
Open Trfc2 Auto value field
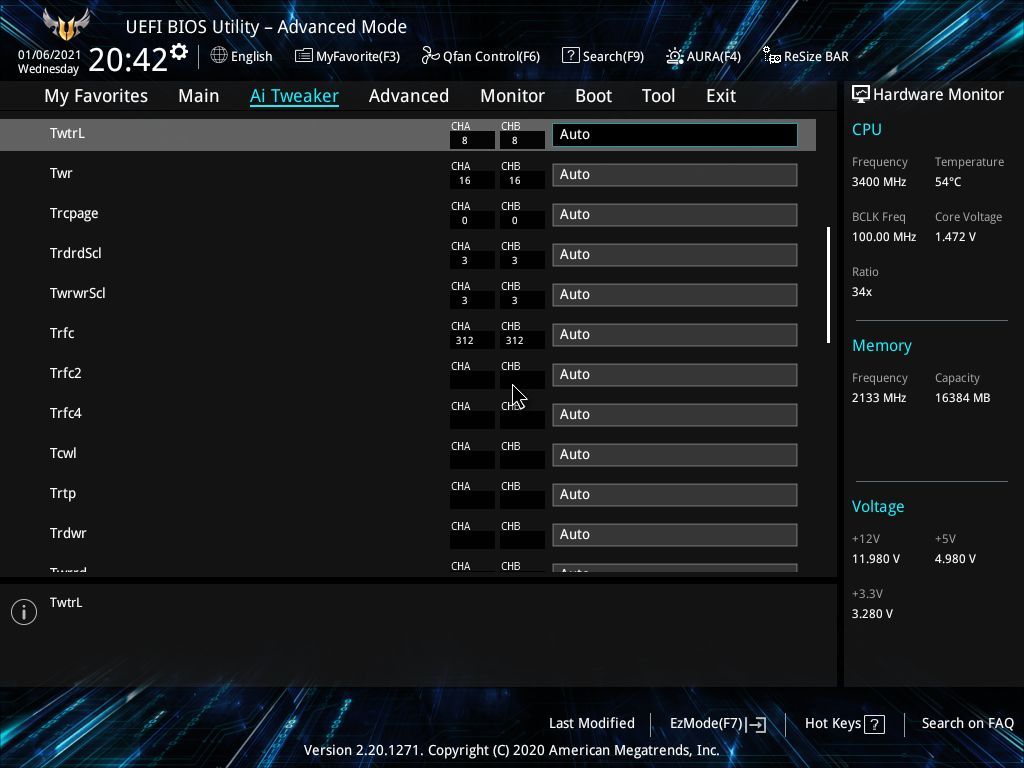pos(675,374)
